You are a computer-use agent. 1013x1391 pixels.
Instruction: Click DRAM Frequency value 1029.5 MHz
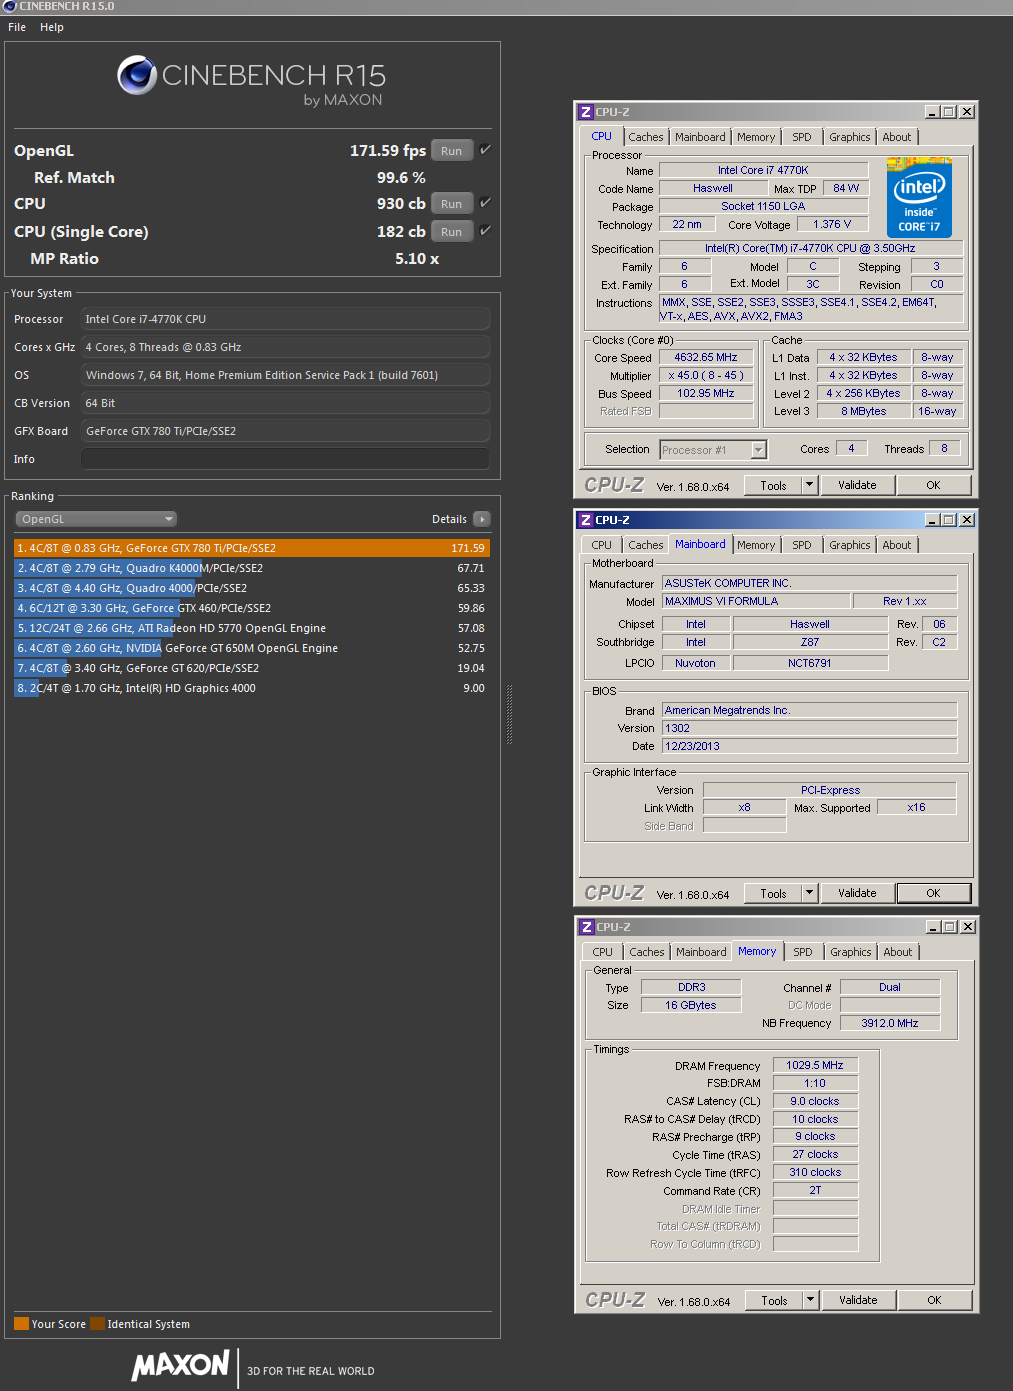815,1065
